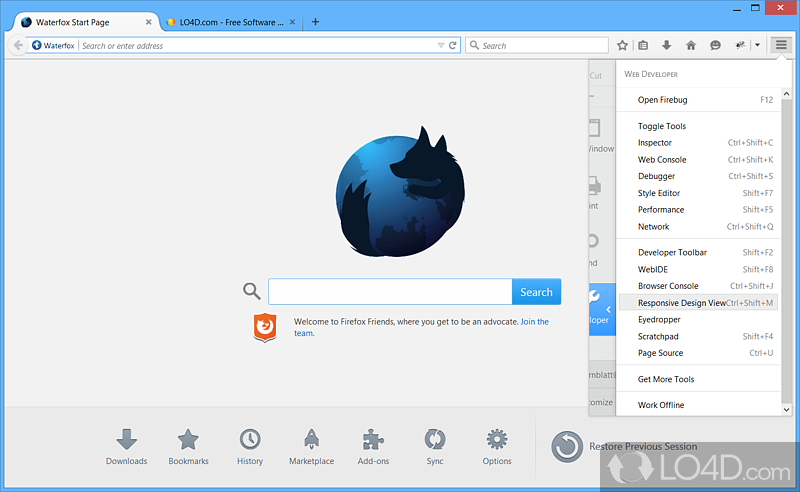The height and width of the screenshot is (492, 800).
Task: Click the magnifier icon in the search box
Action: [474, 45]
